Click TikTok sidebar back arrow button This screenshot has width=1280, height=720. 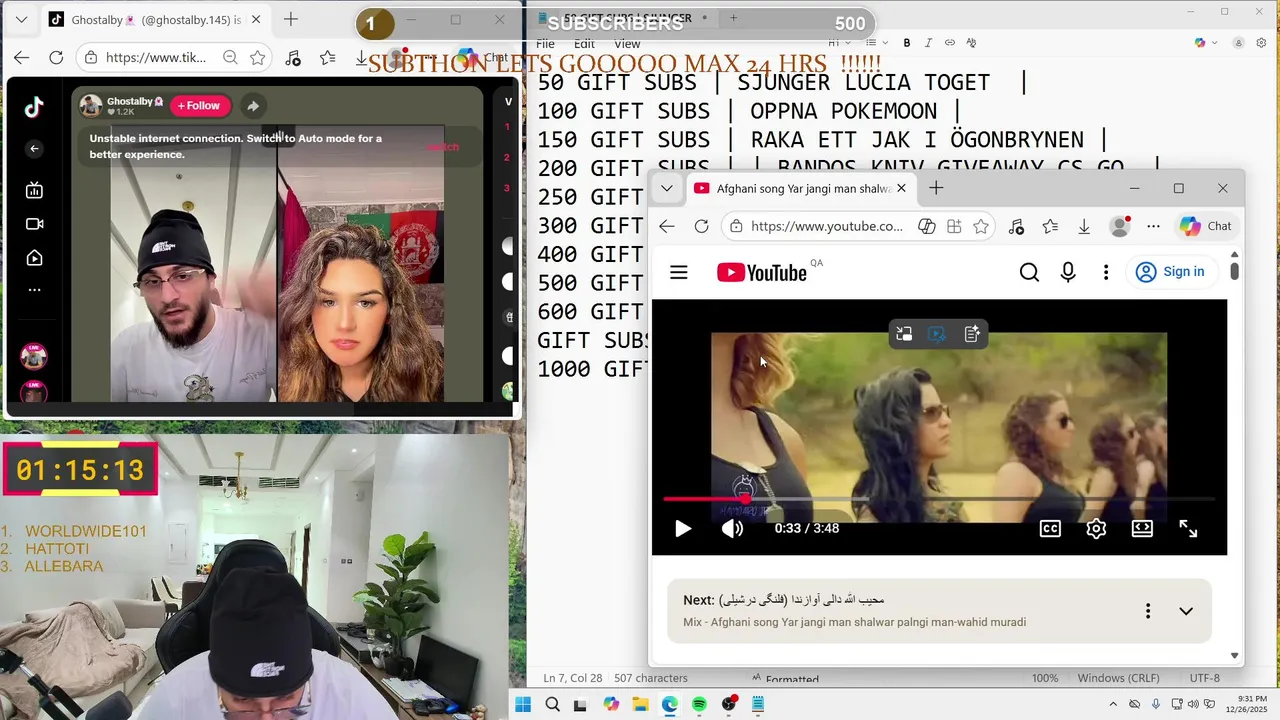click(x=34, y=148)
